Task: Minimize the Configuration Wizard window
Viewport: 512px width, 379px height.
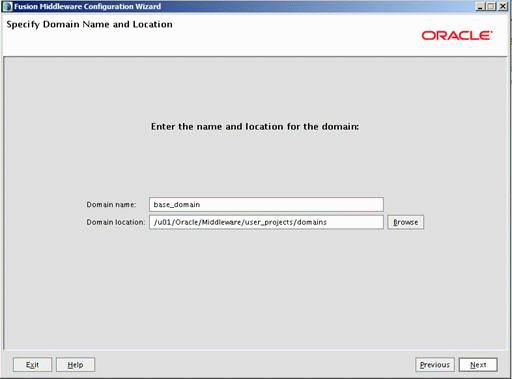Action: click(480, 6)
